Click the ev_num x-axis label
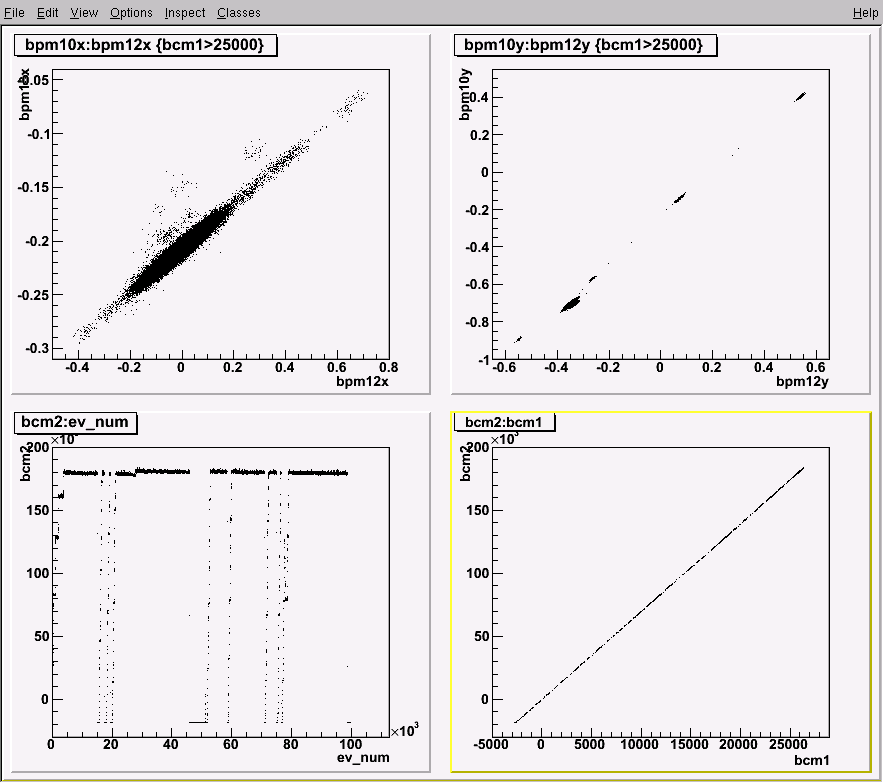883x783 pixels. tap(363, 758)
